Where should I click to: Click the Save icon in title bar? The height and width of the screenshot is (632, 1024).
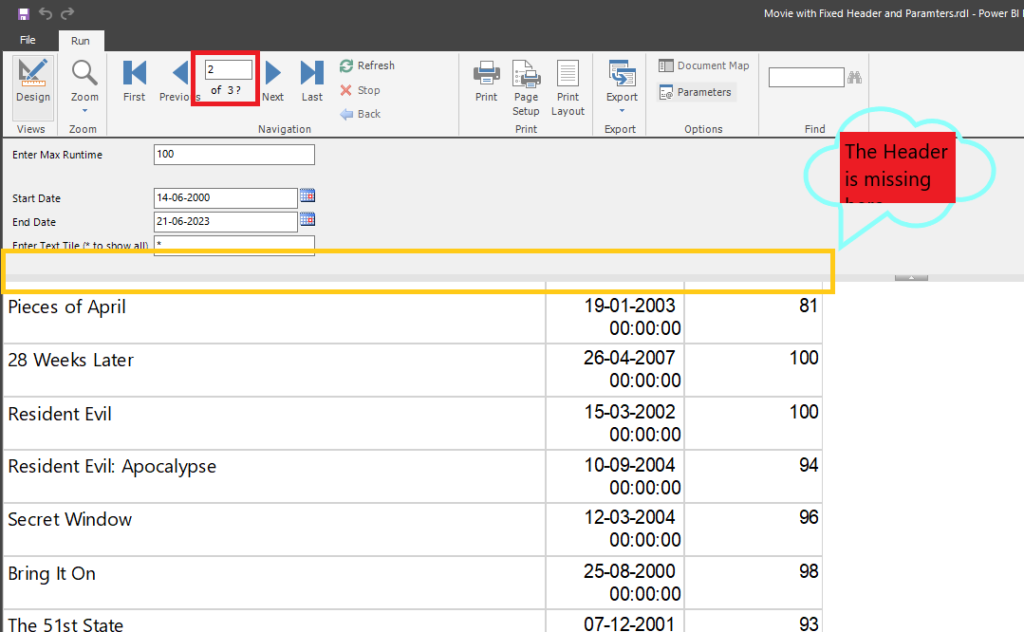pyautogui.click(x=24, y=14)
